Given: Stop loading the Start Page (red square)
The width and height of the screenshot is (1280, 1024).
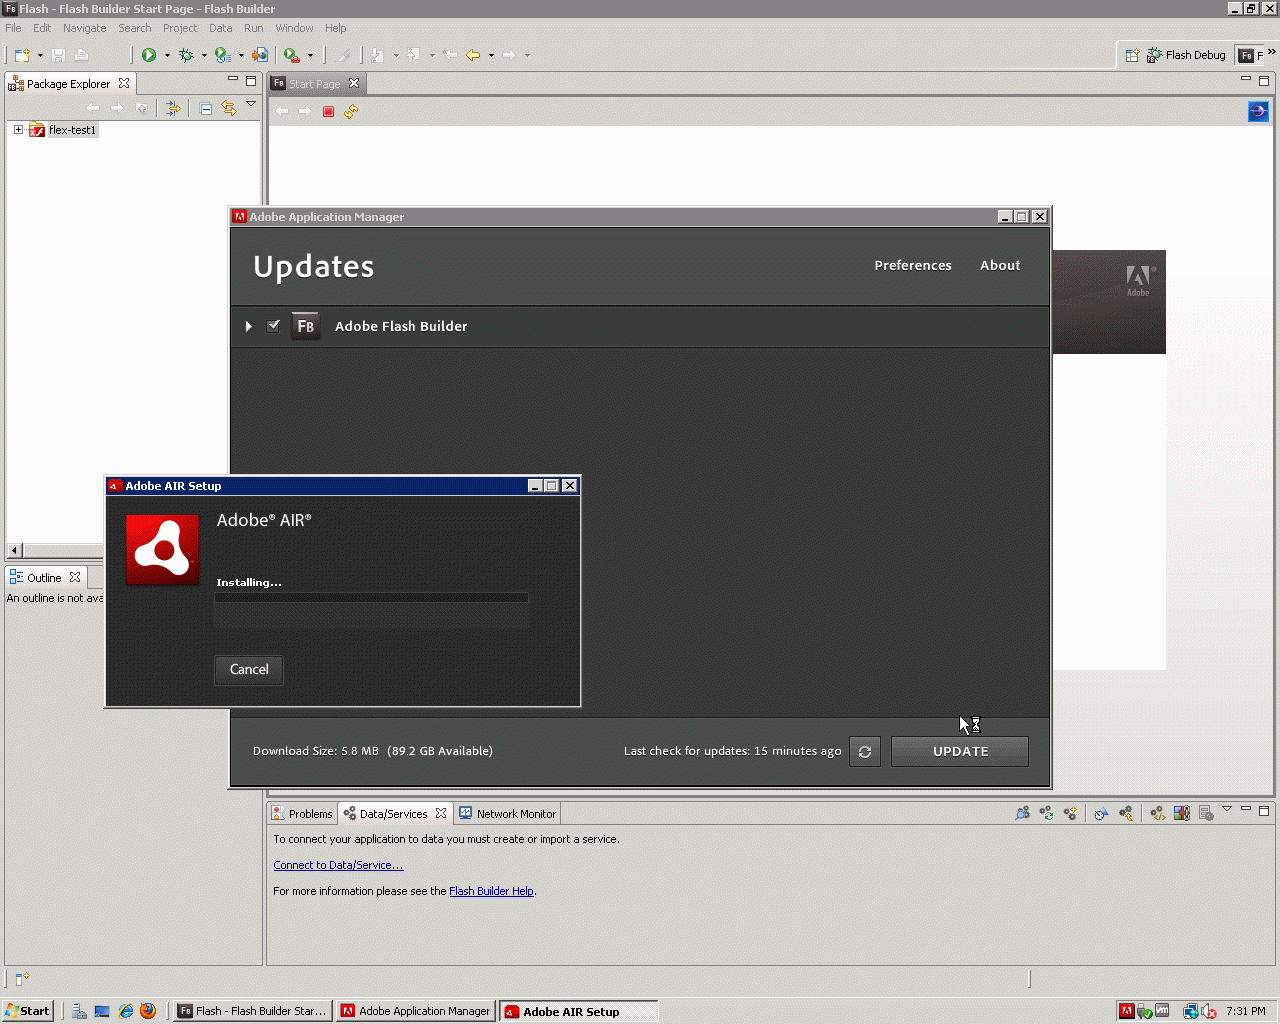Looking at the screenshot, I should click(x=328, y=112).
